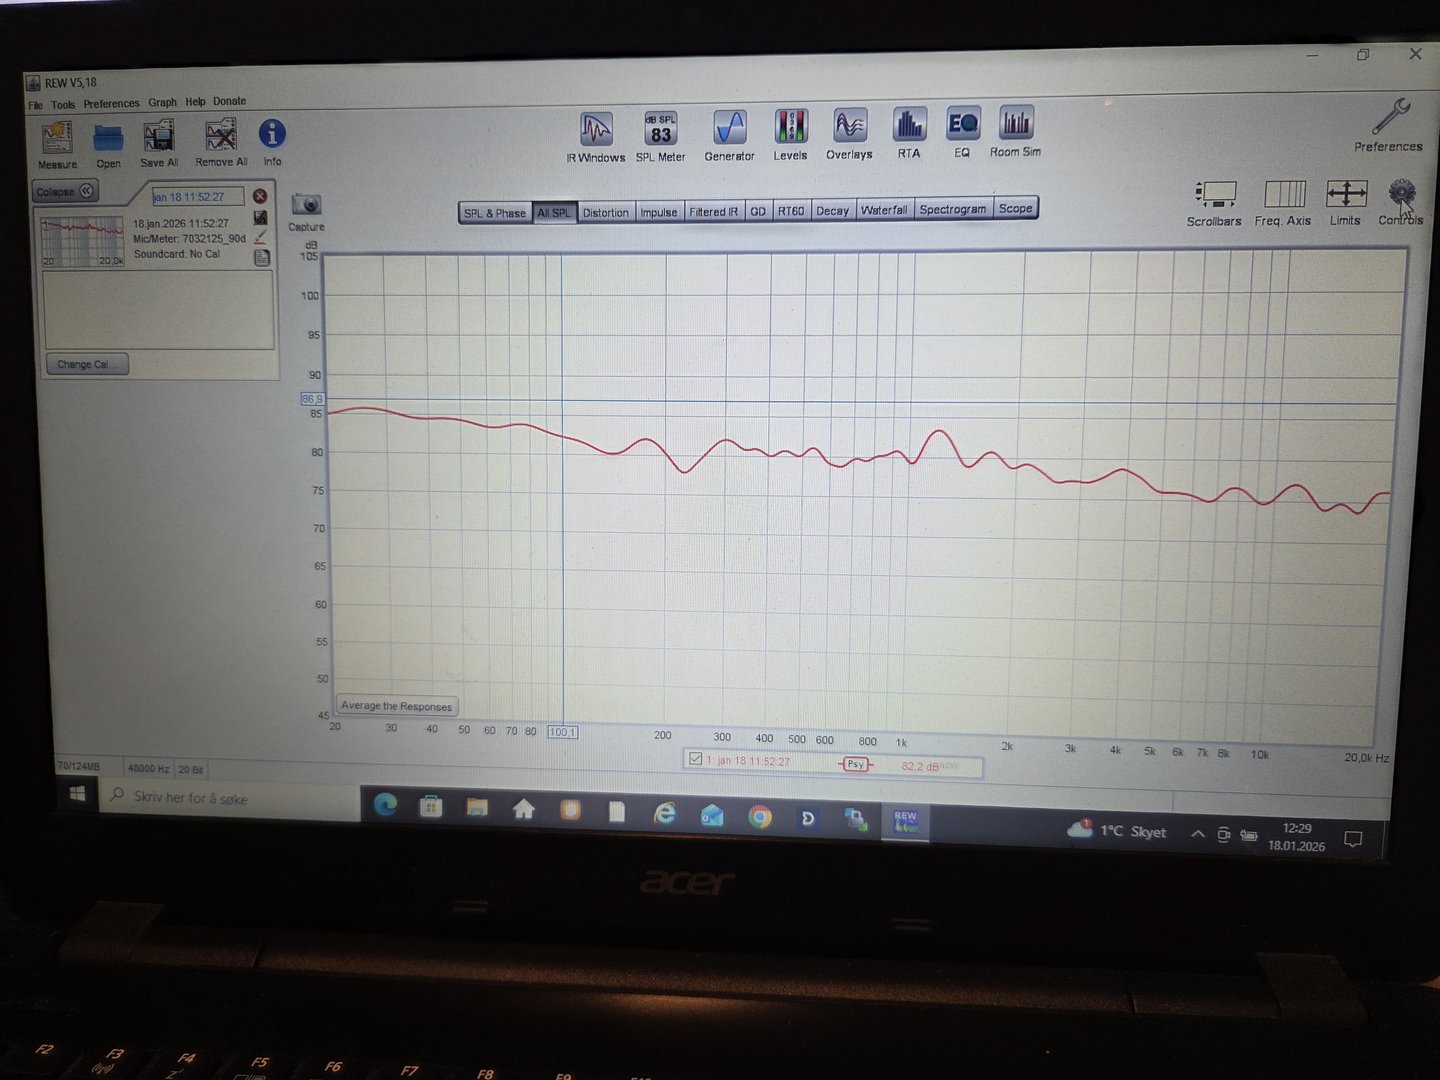Viewport: 1440px width, 1080px height.
Task: Open the EQ window
Action: [962, 132]
